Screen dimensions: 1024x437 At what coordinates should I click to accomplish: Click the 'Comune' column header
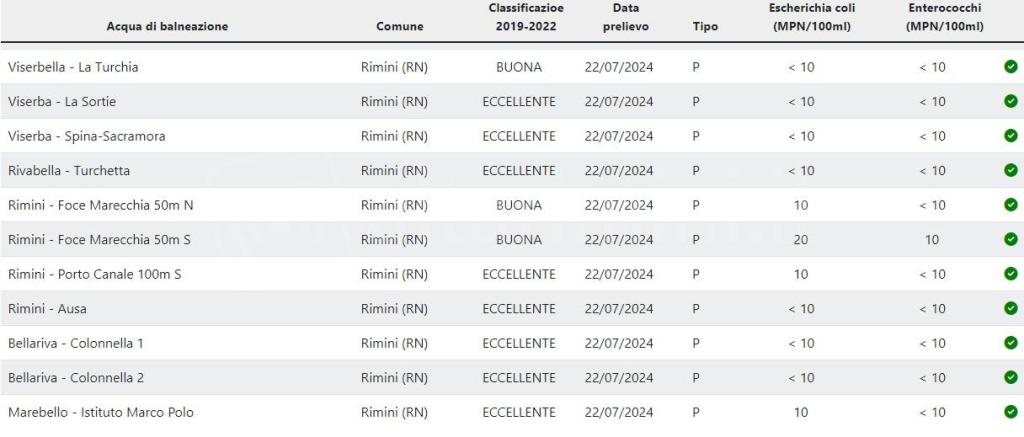(x=399, y=26)
